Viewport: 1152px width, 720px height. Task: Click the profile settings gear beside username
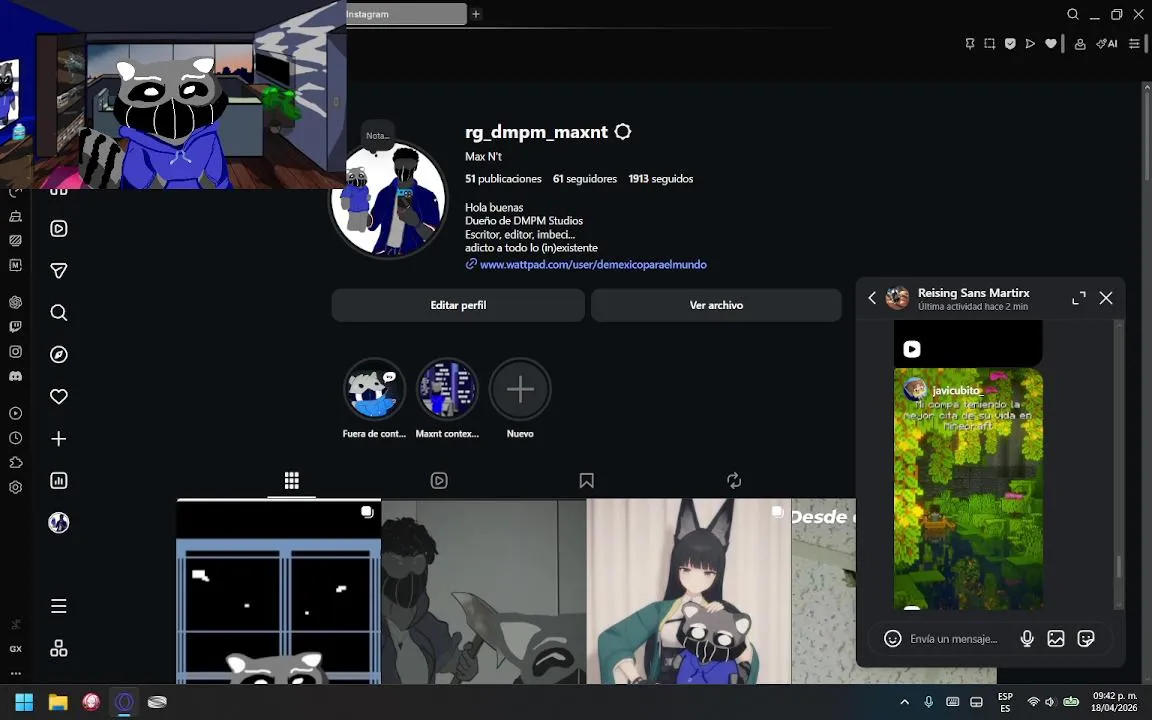click(x=622, y=132)
